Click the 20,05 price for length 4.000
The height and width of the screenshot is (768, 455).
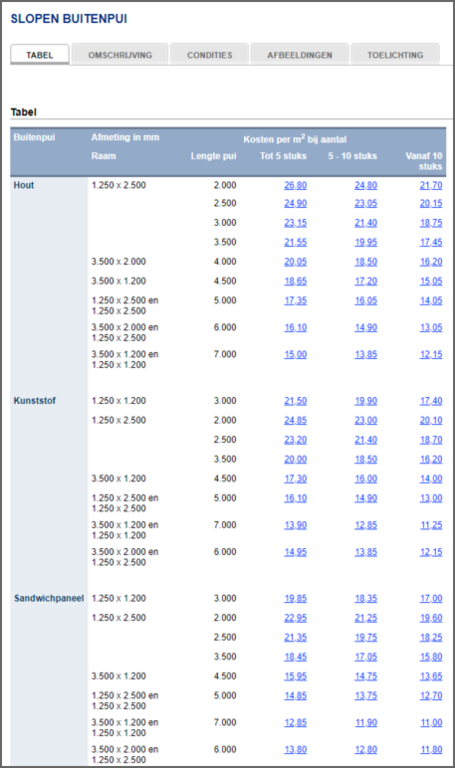click(295, 262)
